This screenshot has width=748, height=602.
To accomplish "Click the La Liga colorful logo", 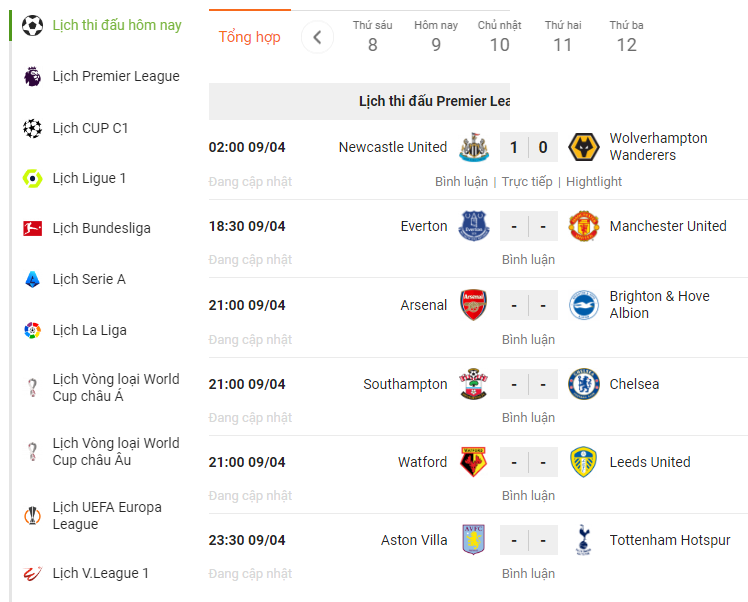I will pos(32,330).
